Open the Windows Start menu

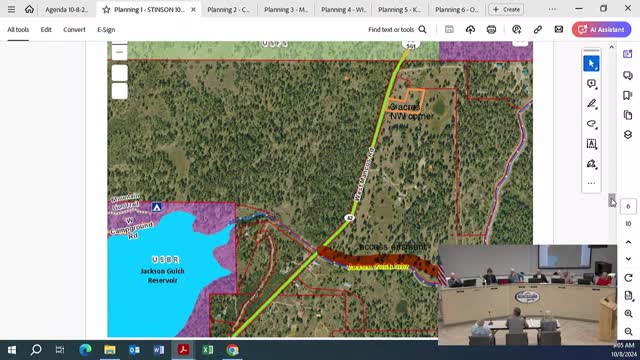click(12, 350)
